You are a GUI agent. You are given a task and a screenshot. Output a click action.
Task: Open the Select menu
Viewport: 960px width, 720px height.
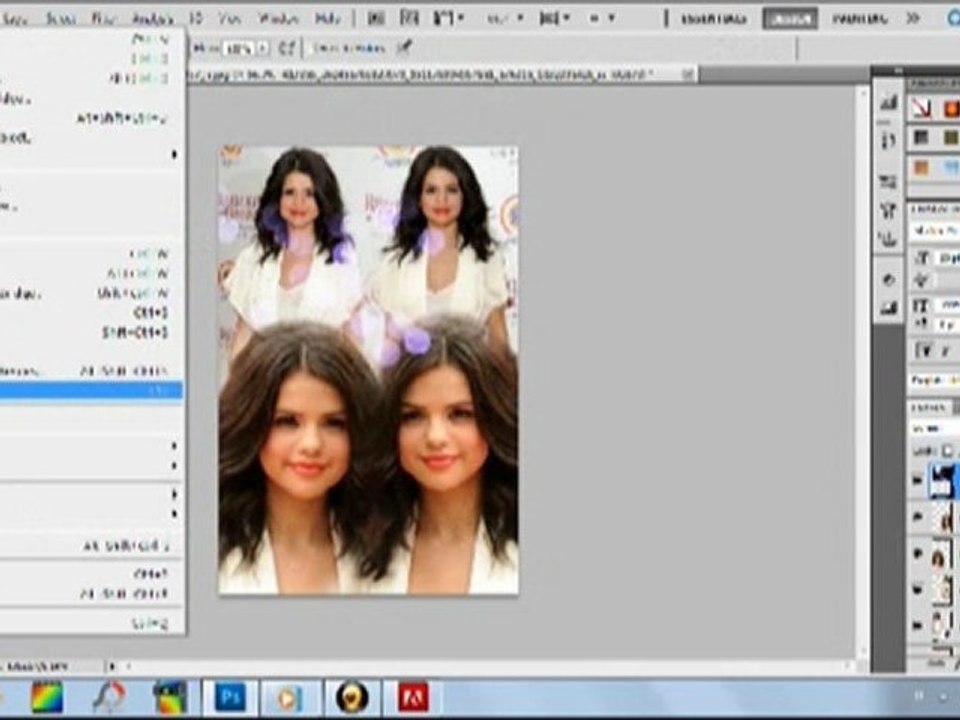click(x=61, y=19)
